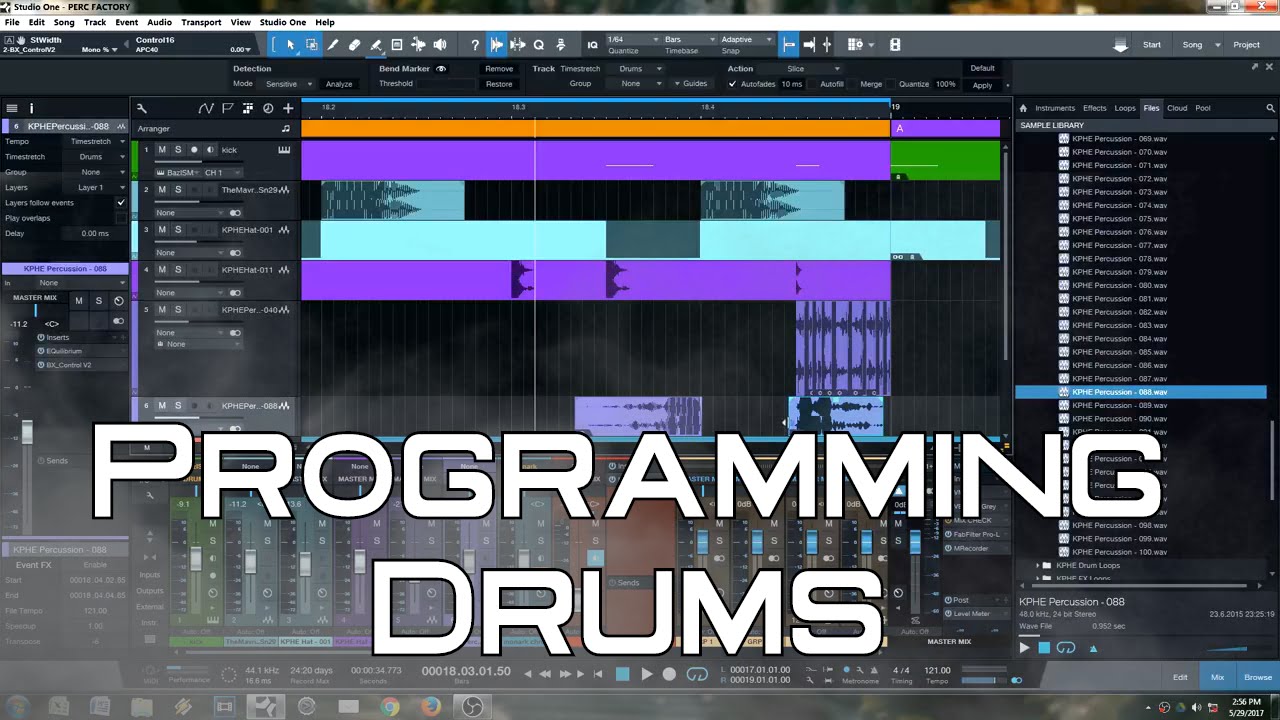Screen dimensions: 1280x720
Task: Check Play overlaps option
Action: point(121,218)
